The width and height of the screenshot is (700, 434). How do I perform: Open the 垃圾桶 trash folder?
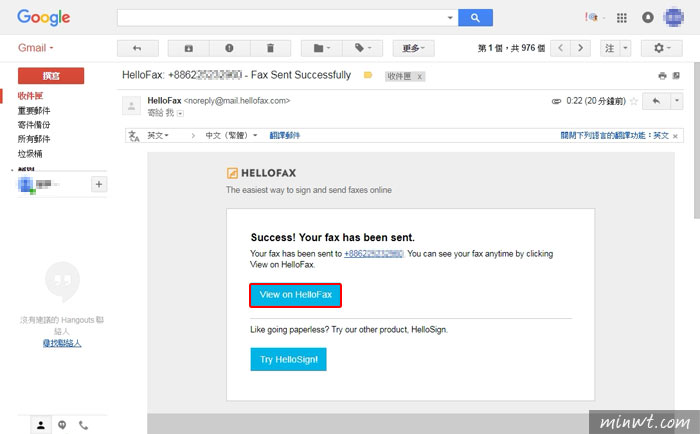(30, 154)
